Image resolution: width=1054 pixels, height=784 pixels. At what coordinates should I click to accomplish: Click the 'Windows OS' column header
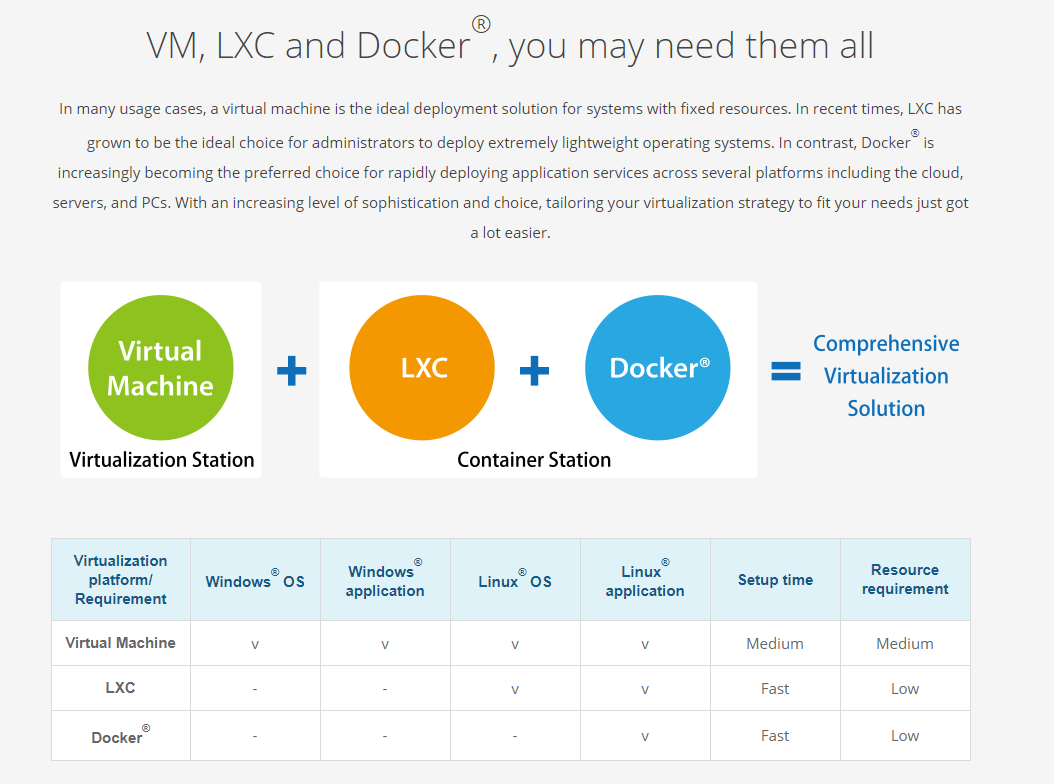(x=255, y=580)
